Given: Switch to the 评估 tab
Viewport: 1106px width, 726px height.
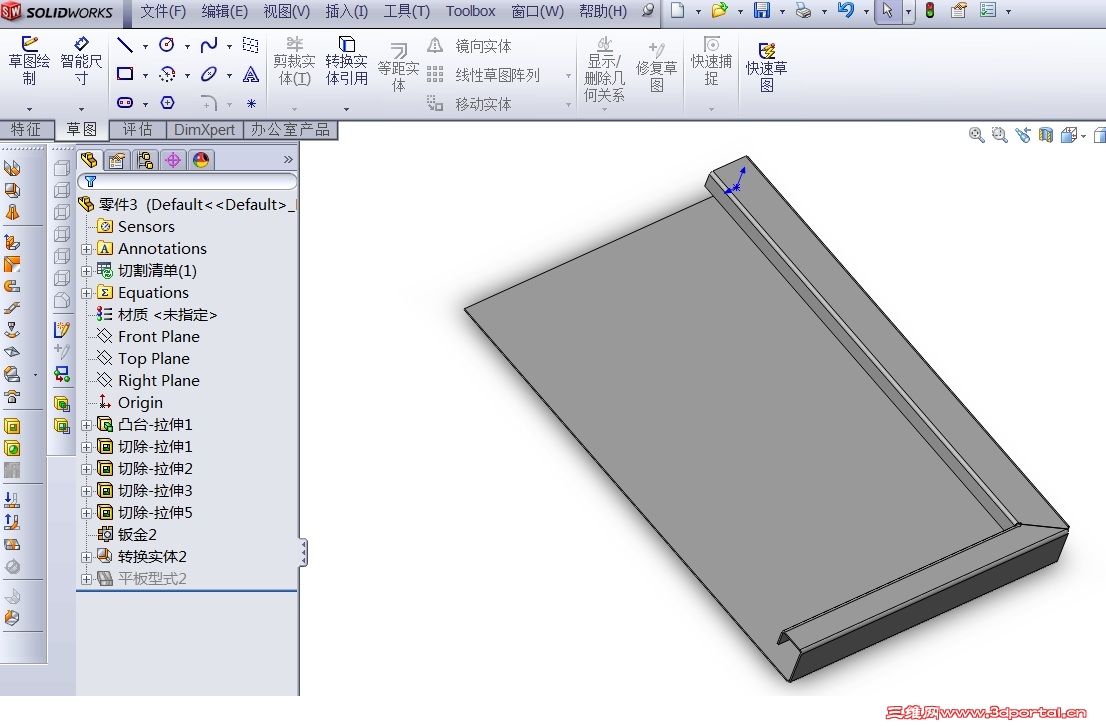Looking at the screenshot, I should (138, 129).
